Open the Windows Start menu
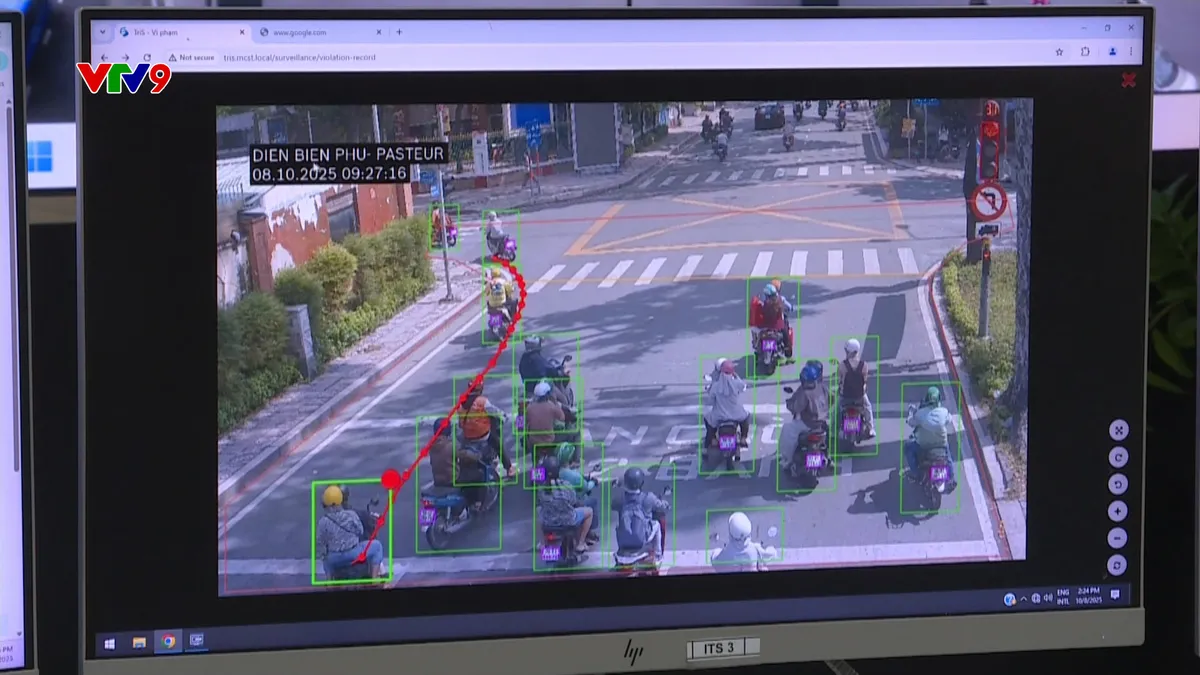 click(x=109, y=641)
